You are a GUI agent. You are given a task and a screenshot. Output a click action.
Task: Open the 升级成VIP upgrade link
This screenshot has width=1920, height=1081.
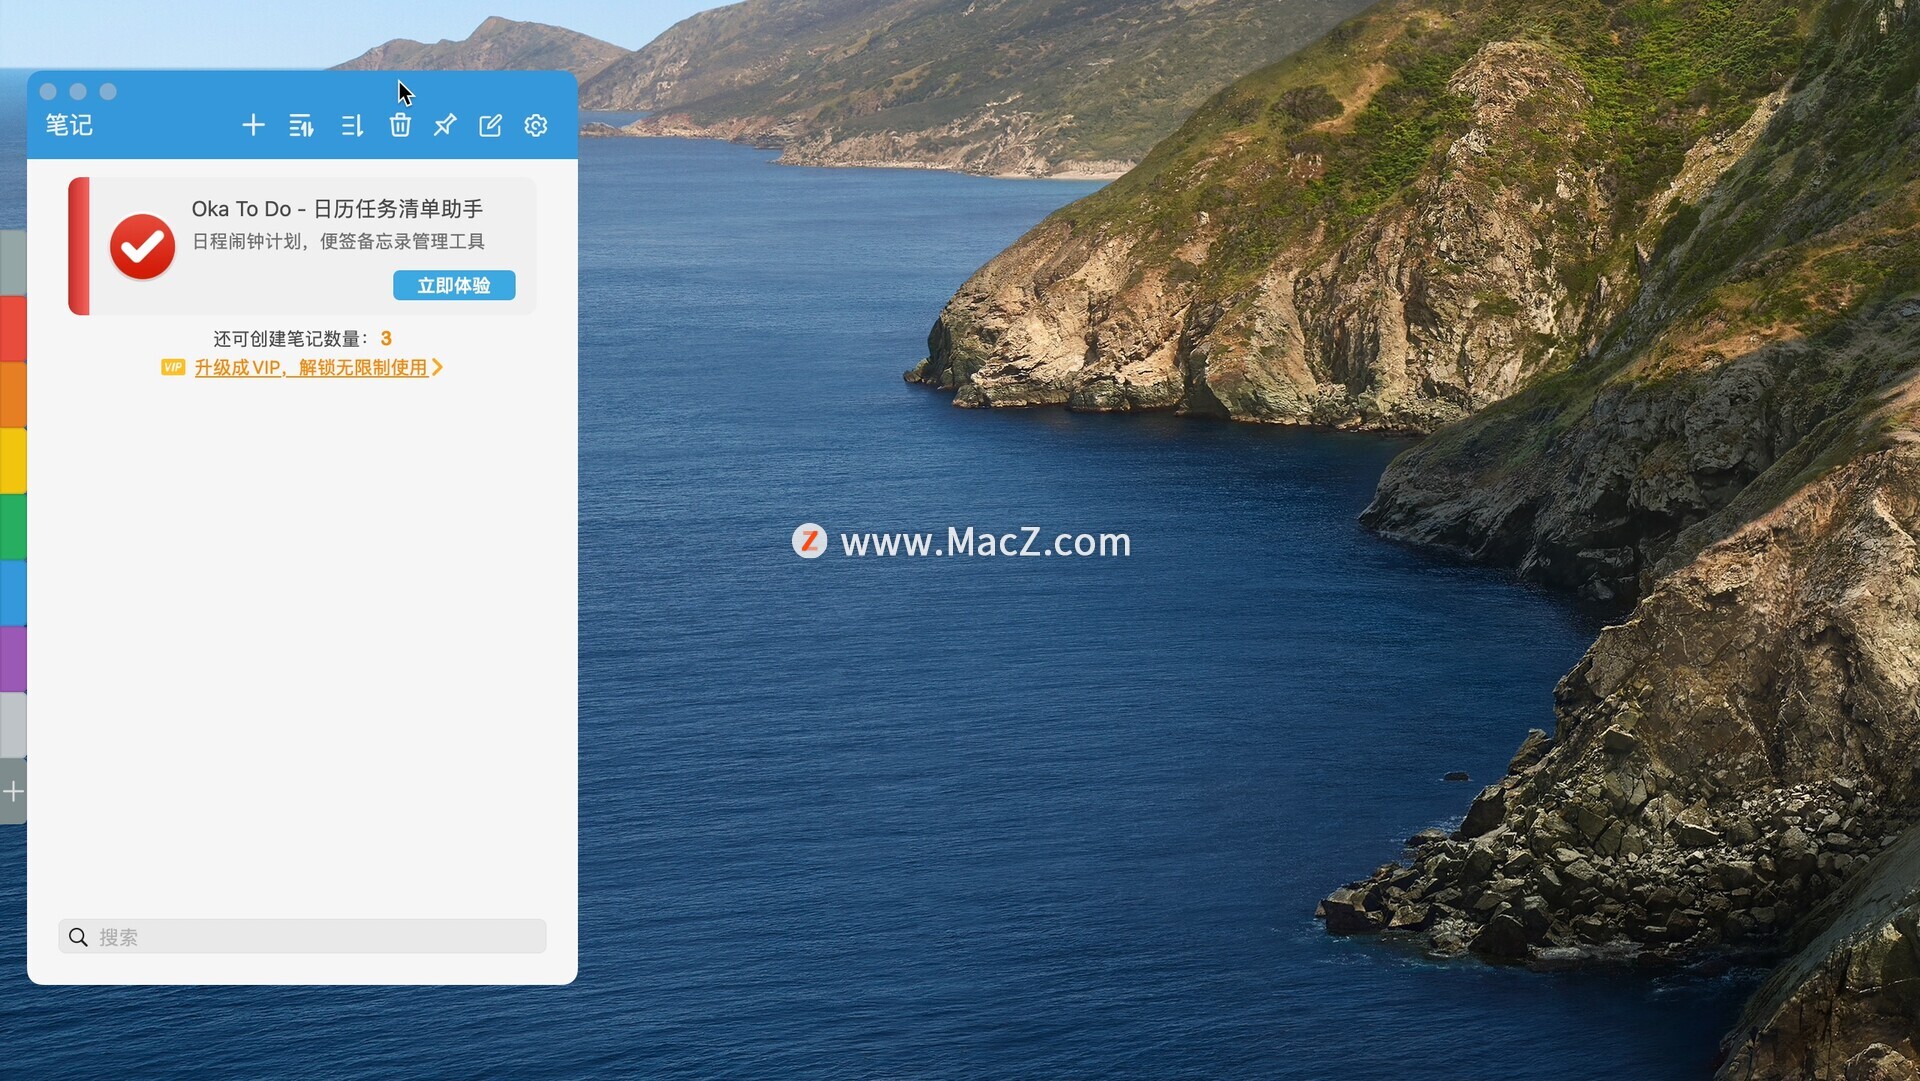point(311,368)
